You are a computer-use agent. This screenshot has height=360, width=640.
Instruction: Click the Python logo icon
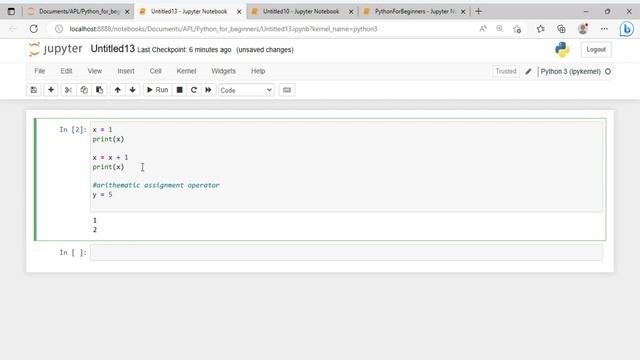coord(562,49)
